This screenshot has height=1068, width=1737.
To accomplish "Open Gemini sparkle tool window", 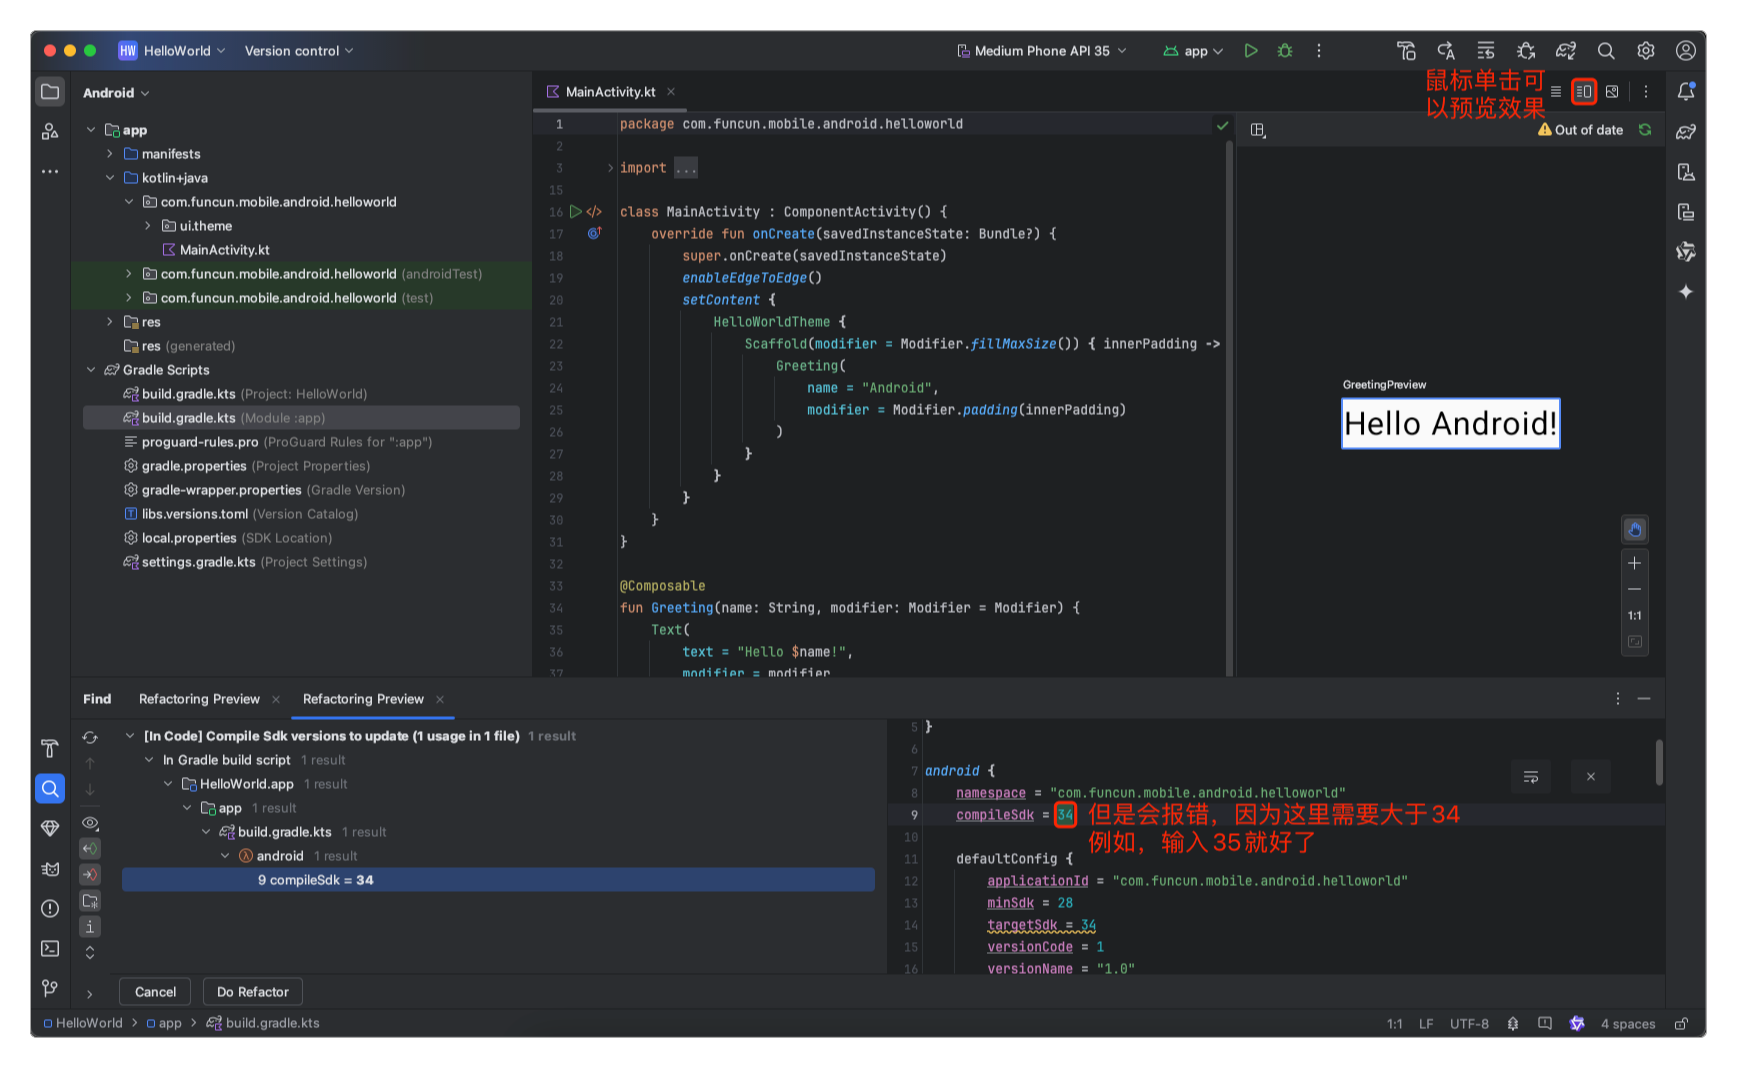I will 1686,292.
